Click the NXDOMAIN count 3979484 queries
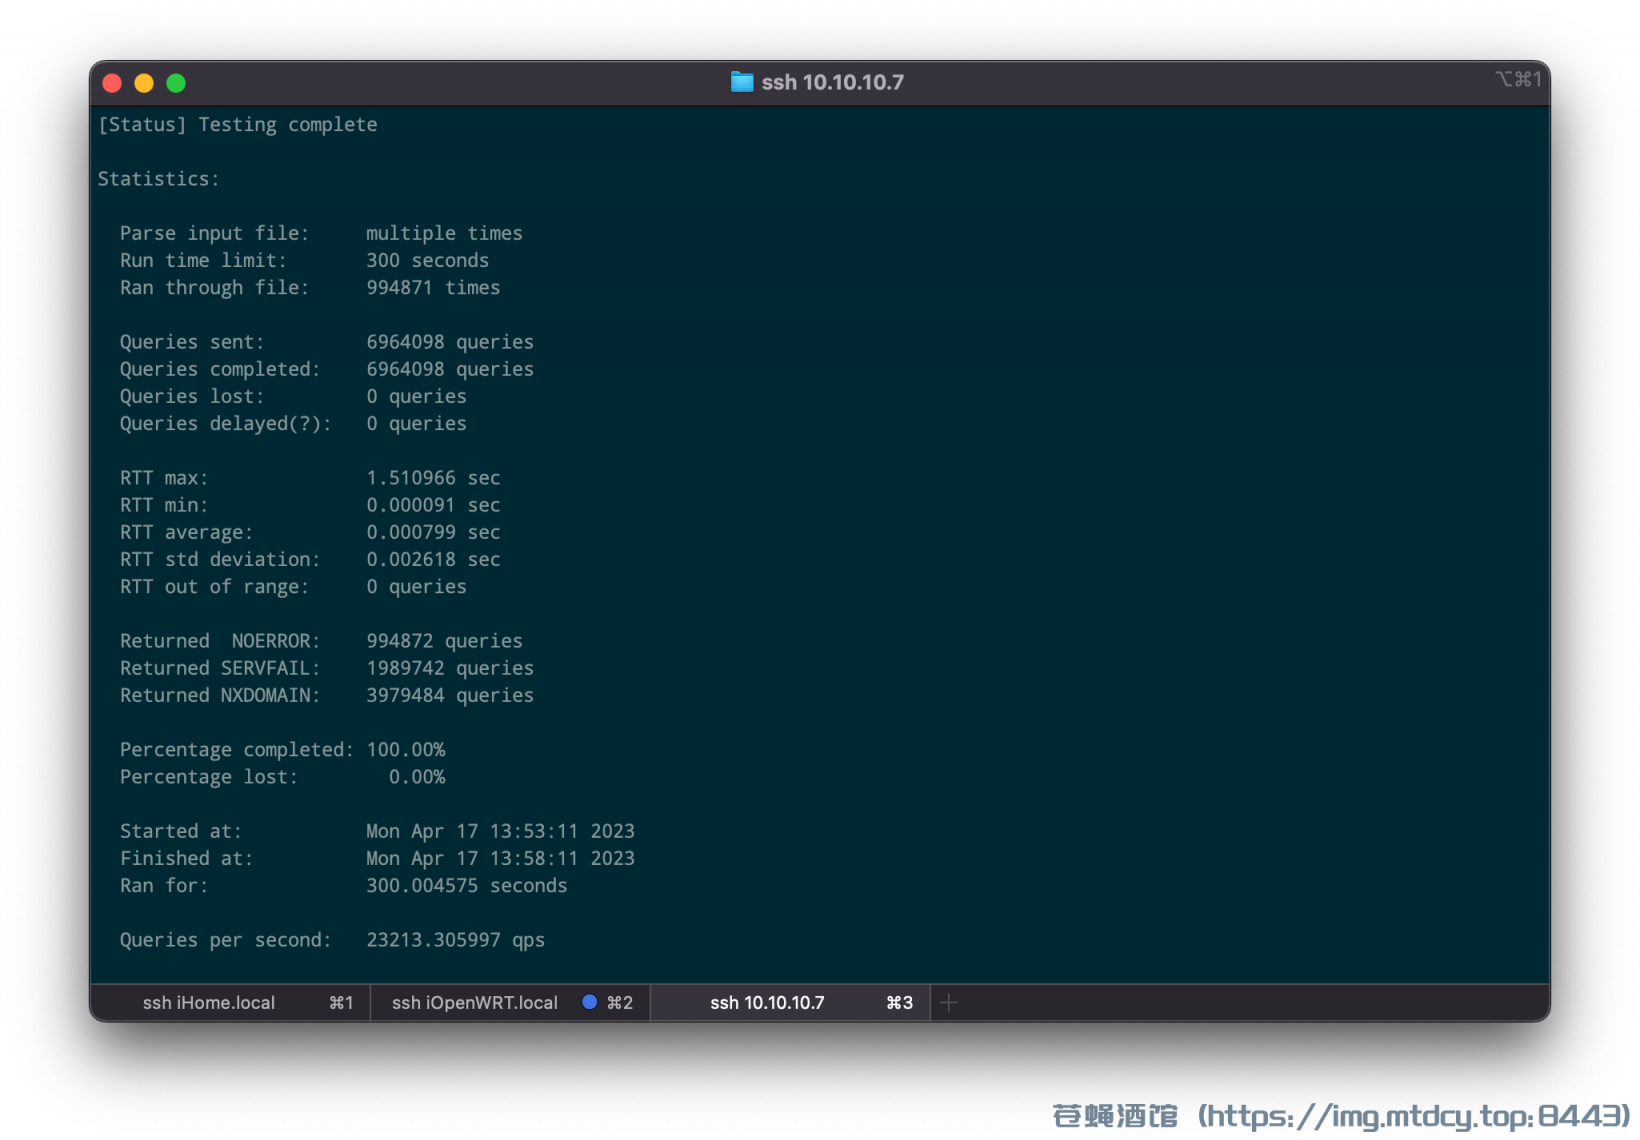 click(450, 695)
